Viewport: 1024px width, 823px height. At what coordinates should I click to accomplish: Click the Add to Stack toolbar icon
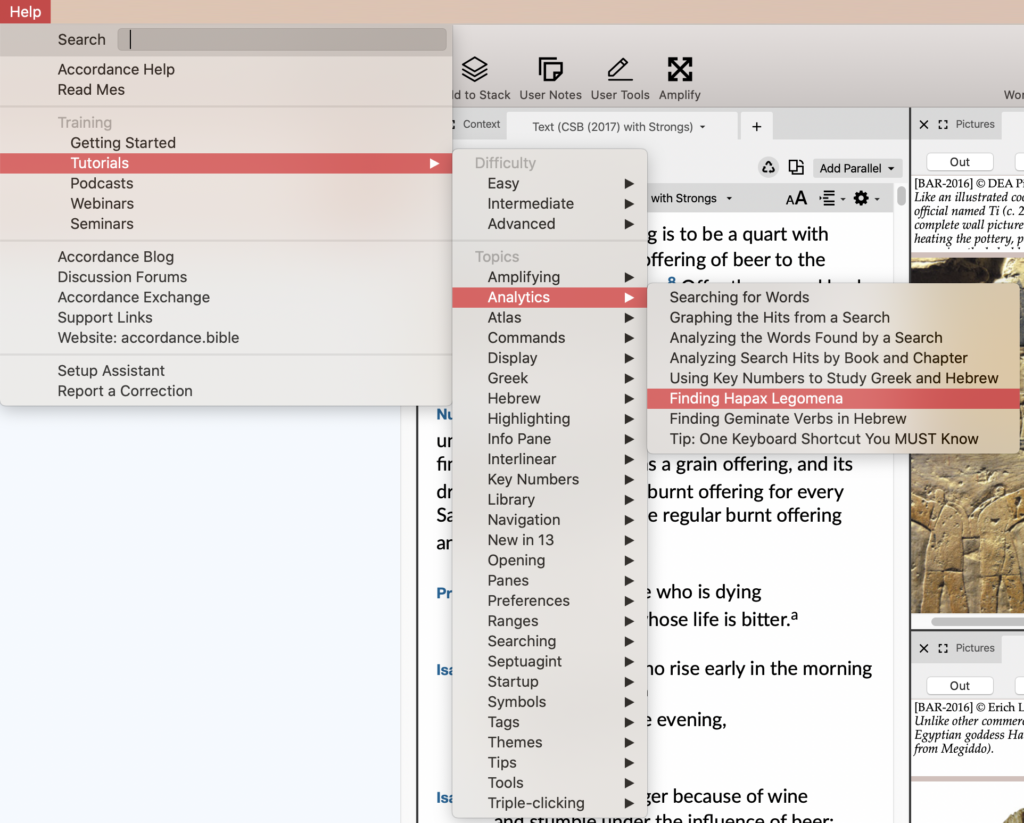point(475,69)
